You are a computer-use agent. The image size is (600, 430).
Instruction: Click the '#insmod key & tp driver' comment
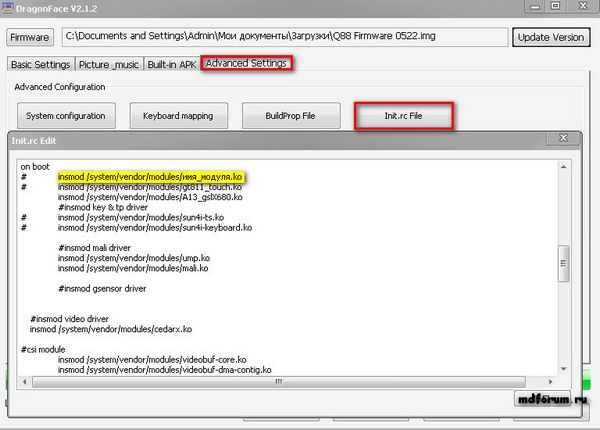[x=103, y=207]
